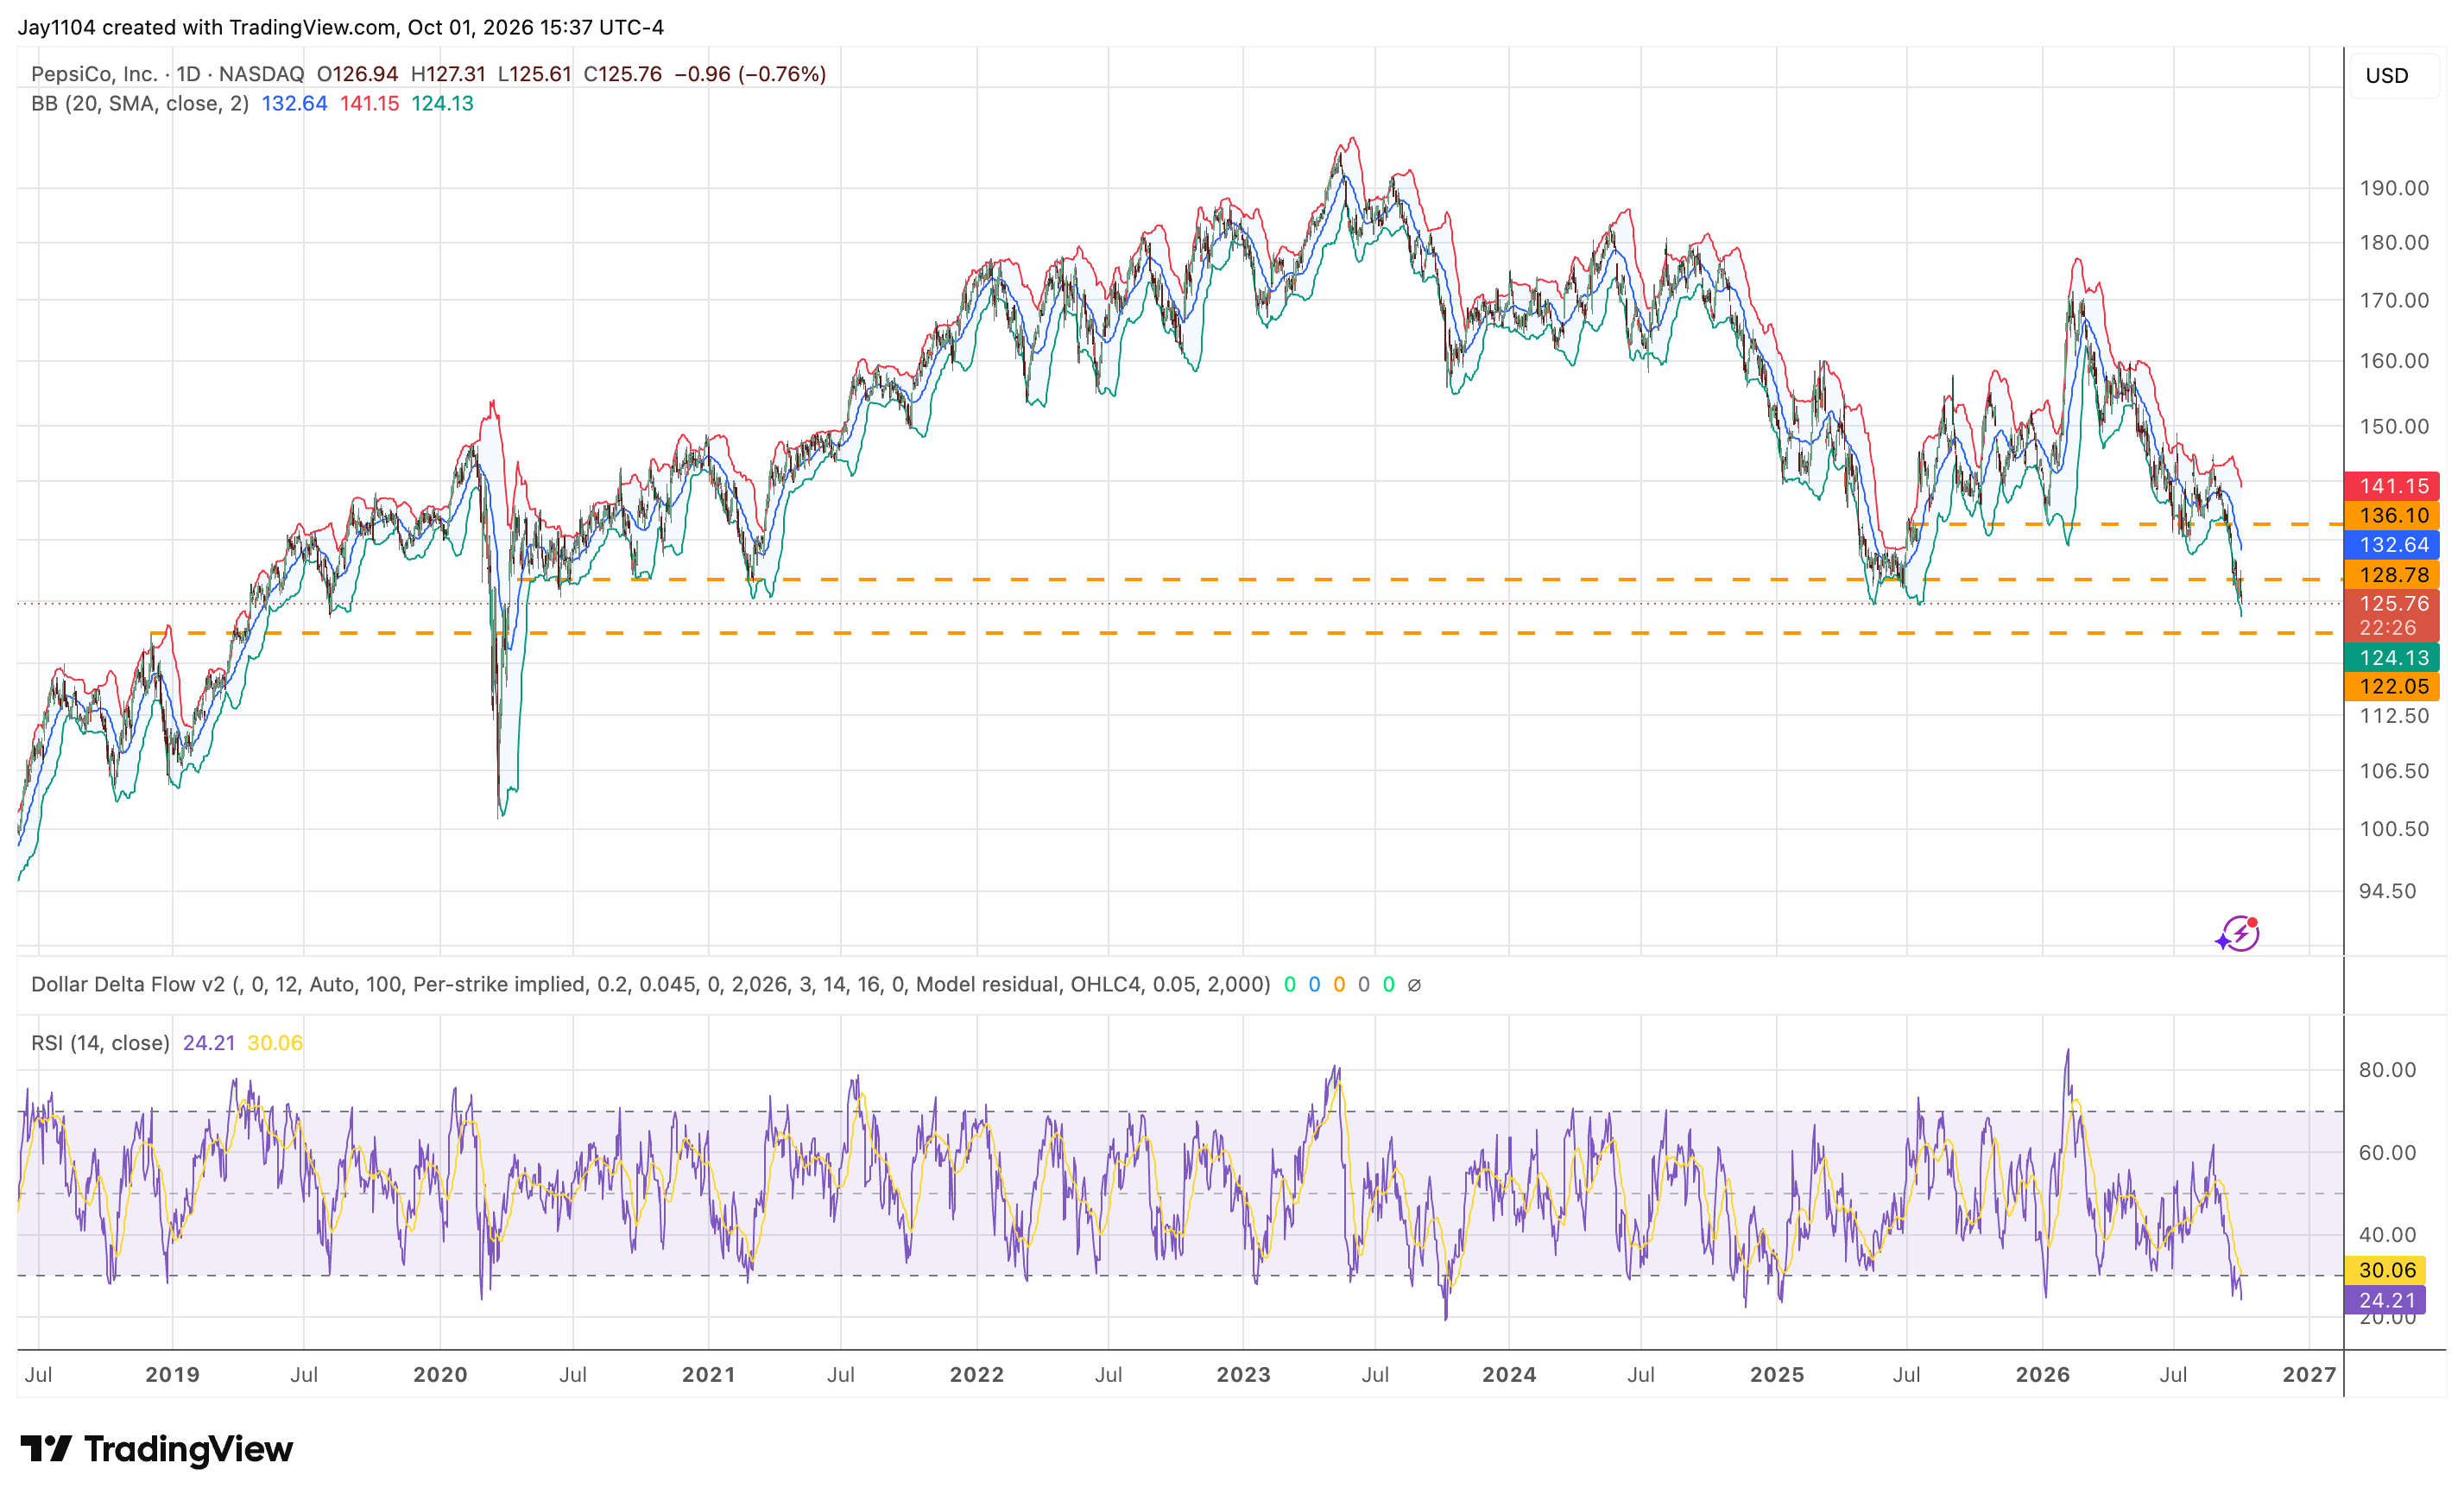Click the purple 24.21 RSI legend value
The image size is (2464, 1501).
(208, 1043)
